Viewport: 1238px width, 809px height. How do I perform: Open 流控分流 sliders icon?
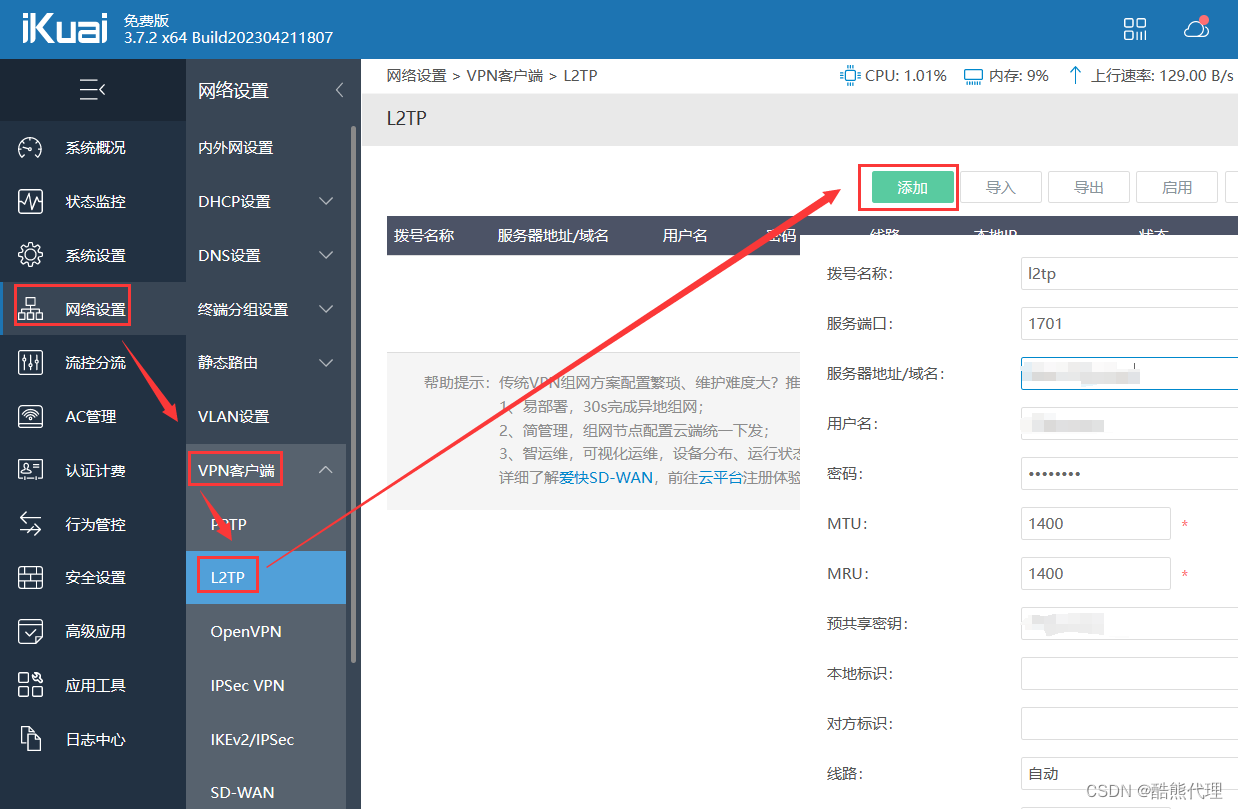tap(31, 362)
